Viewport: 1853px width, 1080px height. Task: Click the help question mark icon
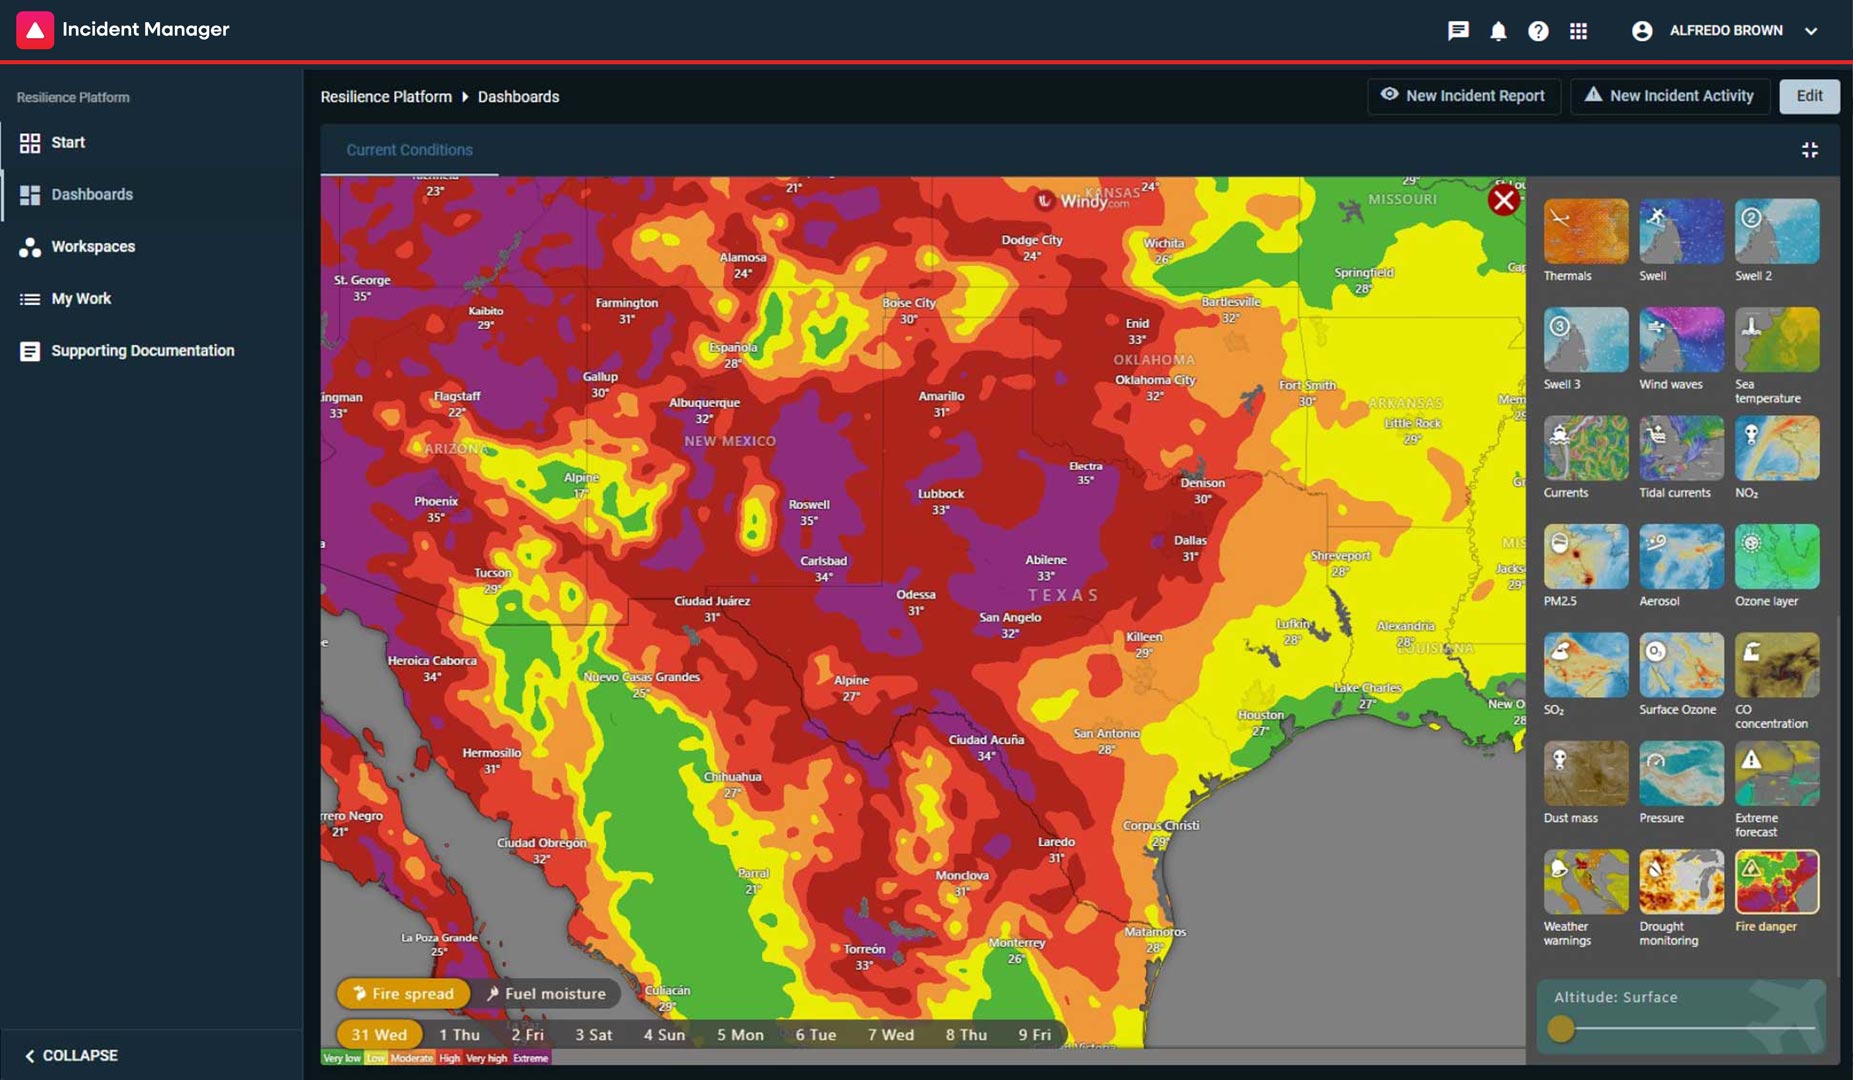(x=1538, y=31)
